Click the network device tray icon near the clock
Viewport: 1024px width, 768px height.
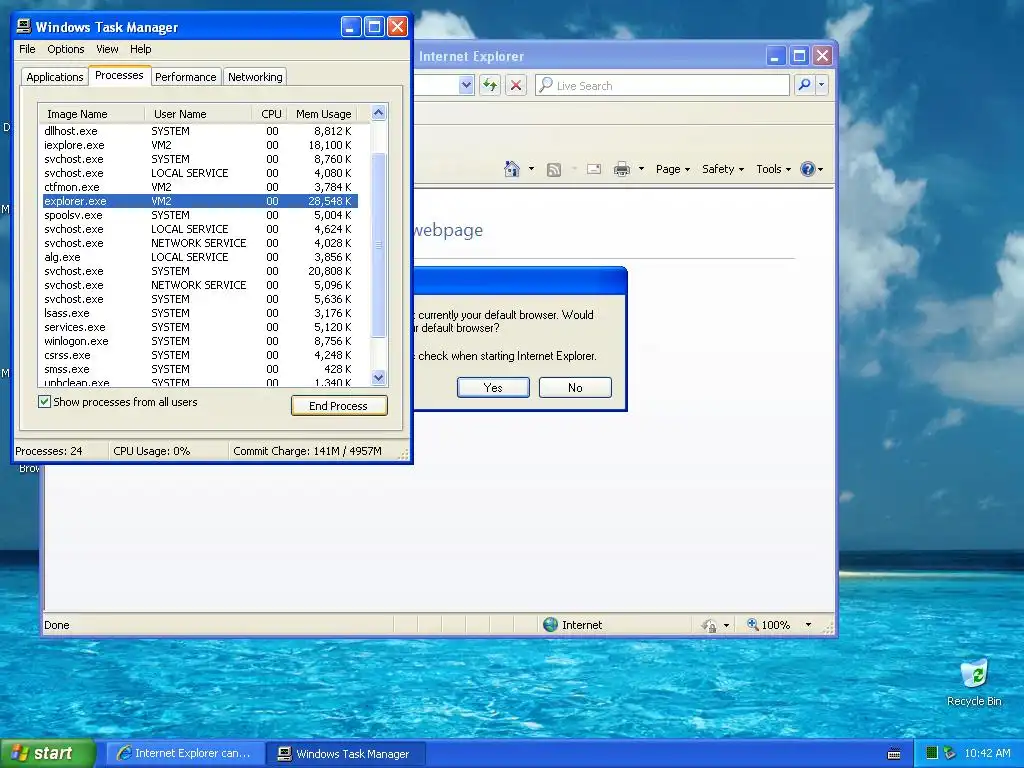[950, 753]
